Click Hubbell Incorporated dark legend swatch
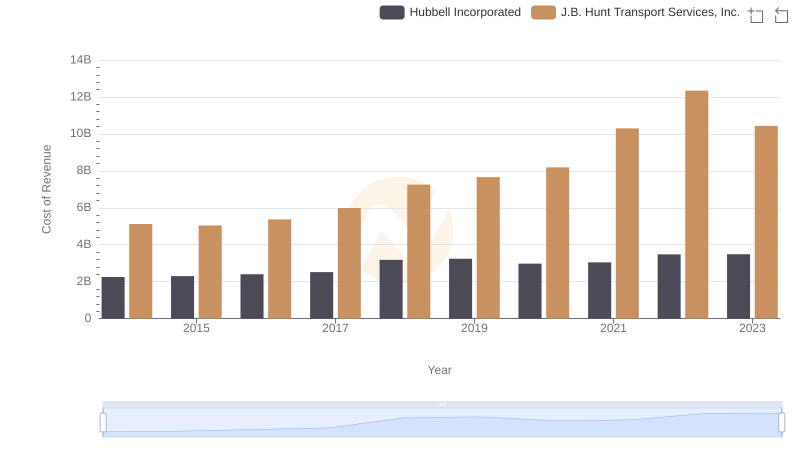 392,12
